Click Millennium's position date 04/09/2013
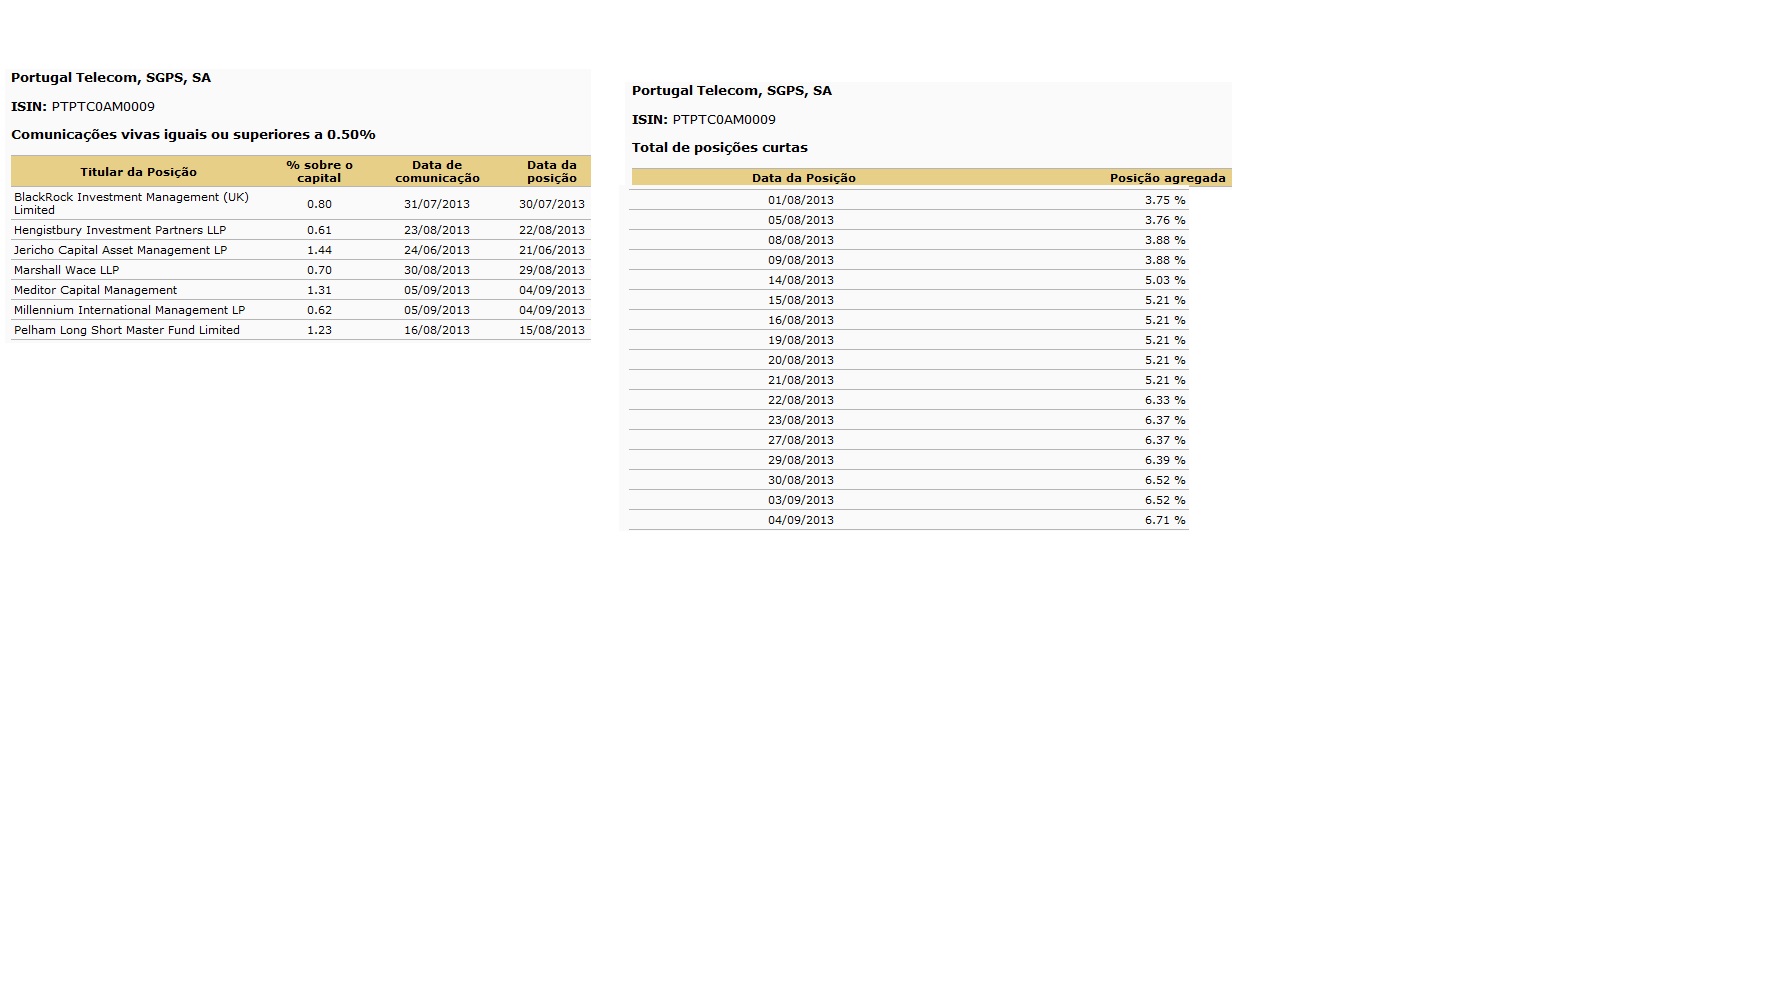 552,310
